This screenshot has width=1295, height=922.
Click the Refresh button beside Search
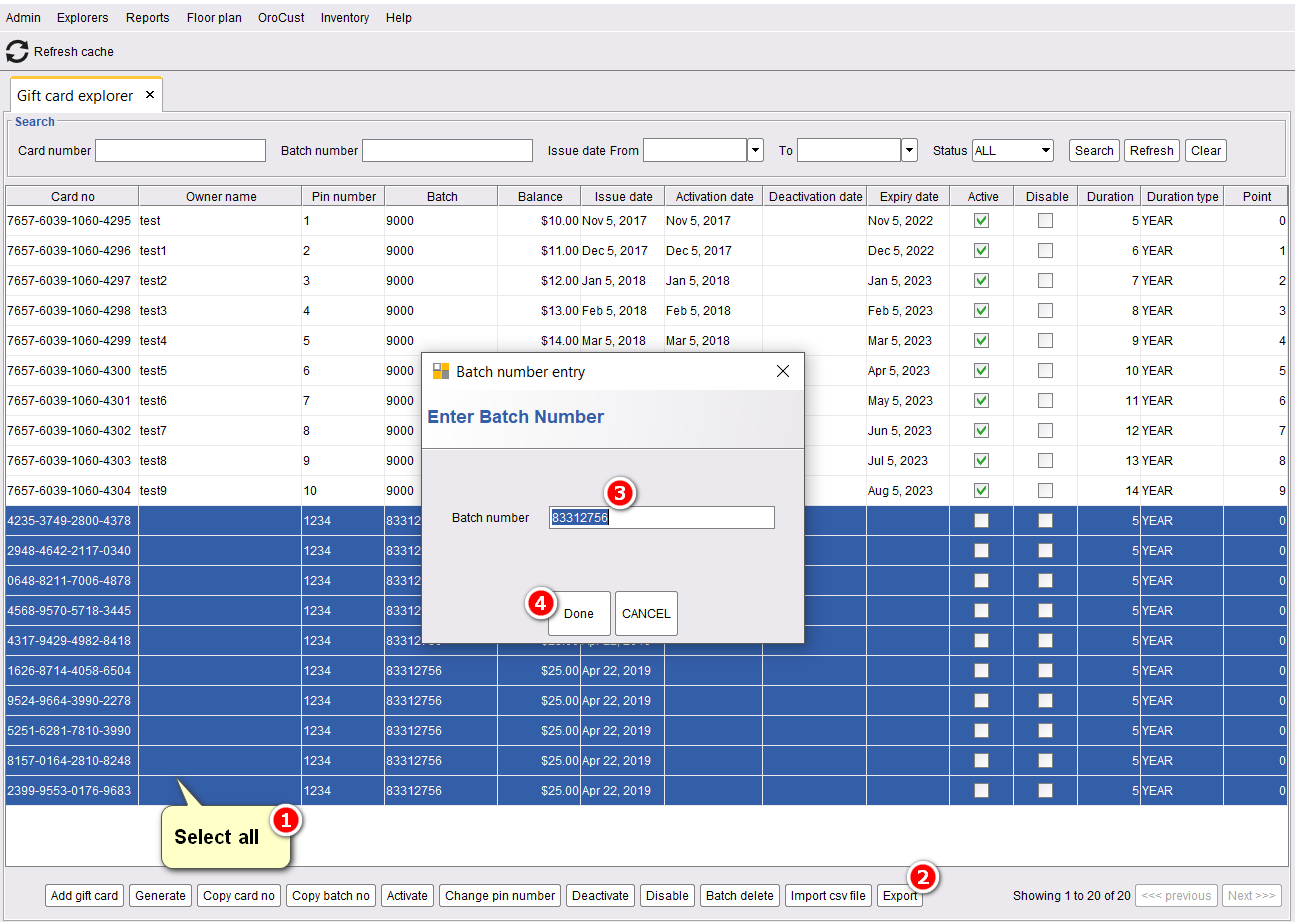[1152, 150]
